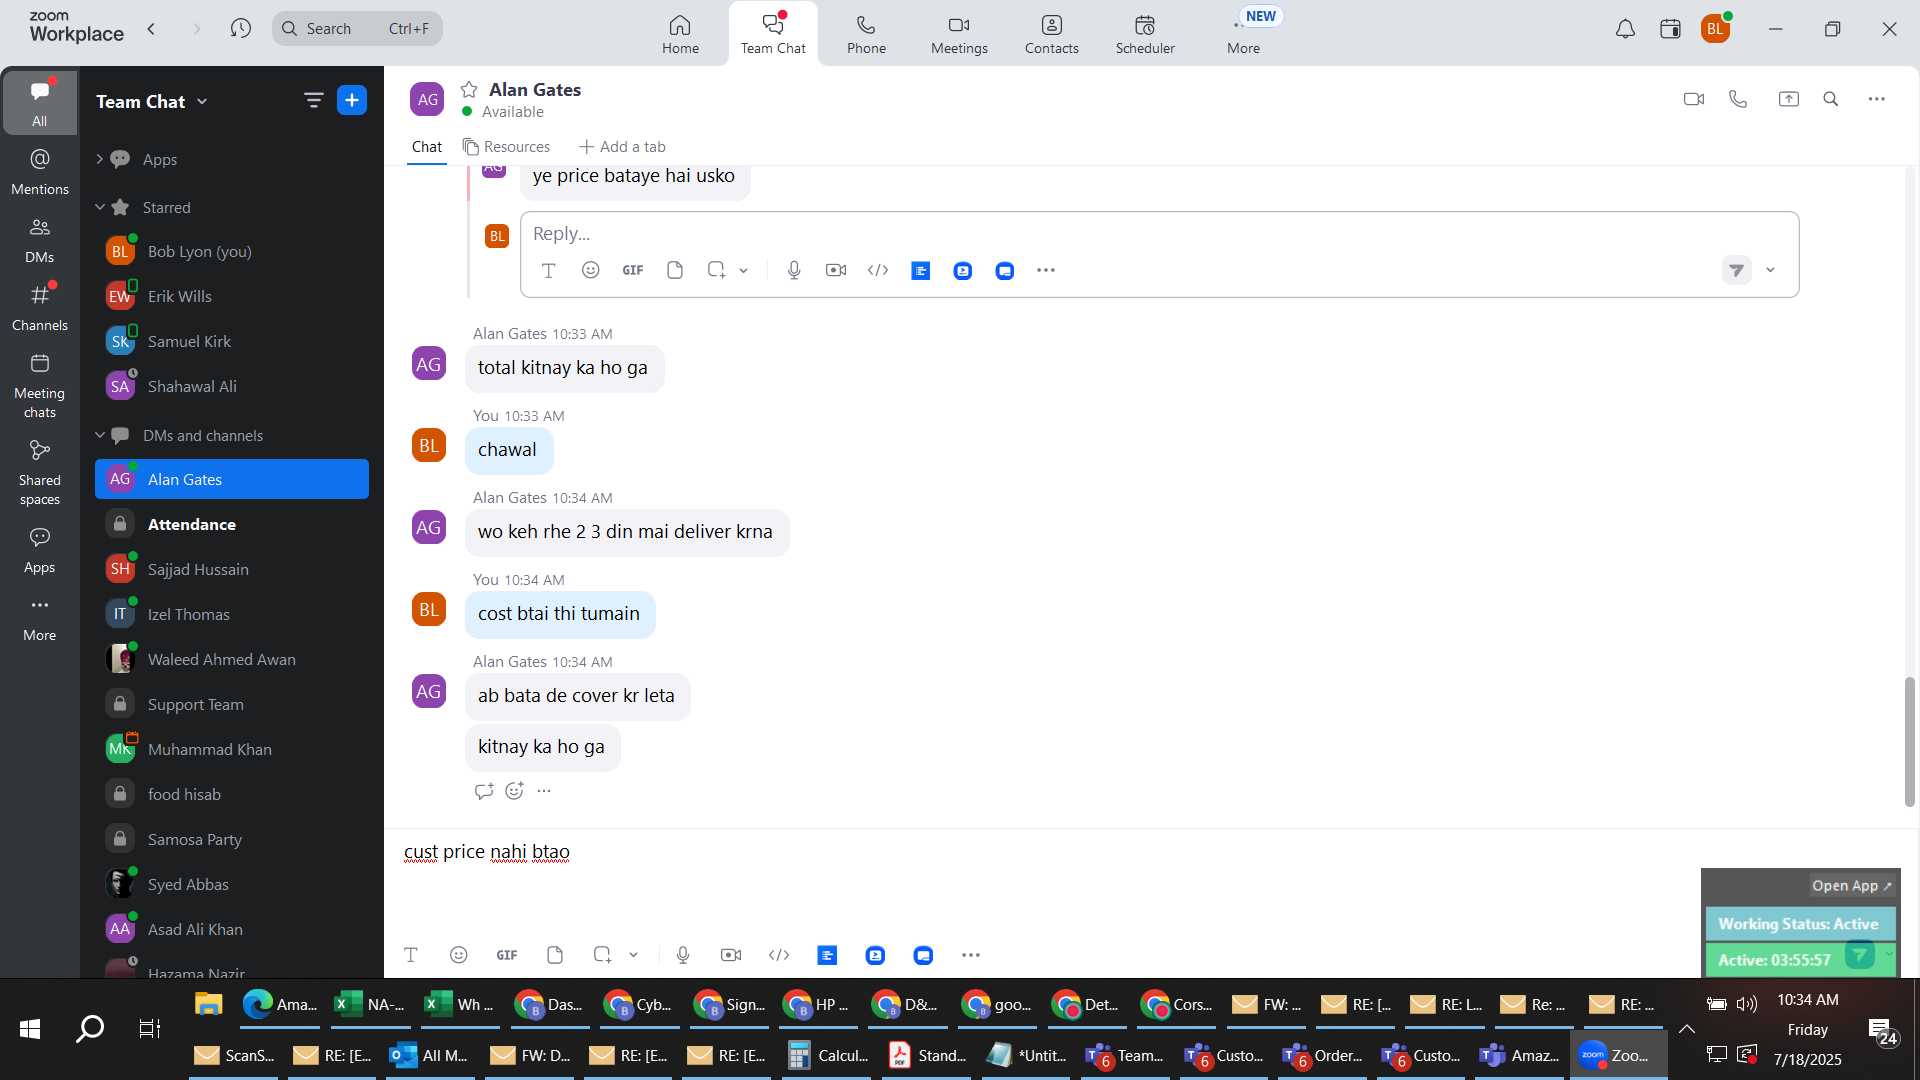
Task: Open more composer options ellipsis at bottom
Action: coord(971,955)
